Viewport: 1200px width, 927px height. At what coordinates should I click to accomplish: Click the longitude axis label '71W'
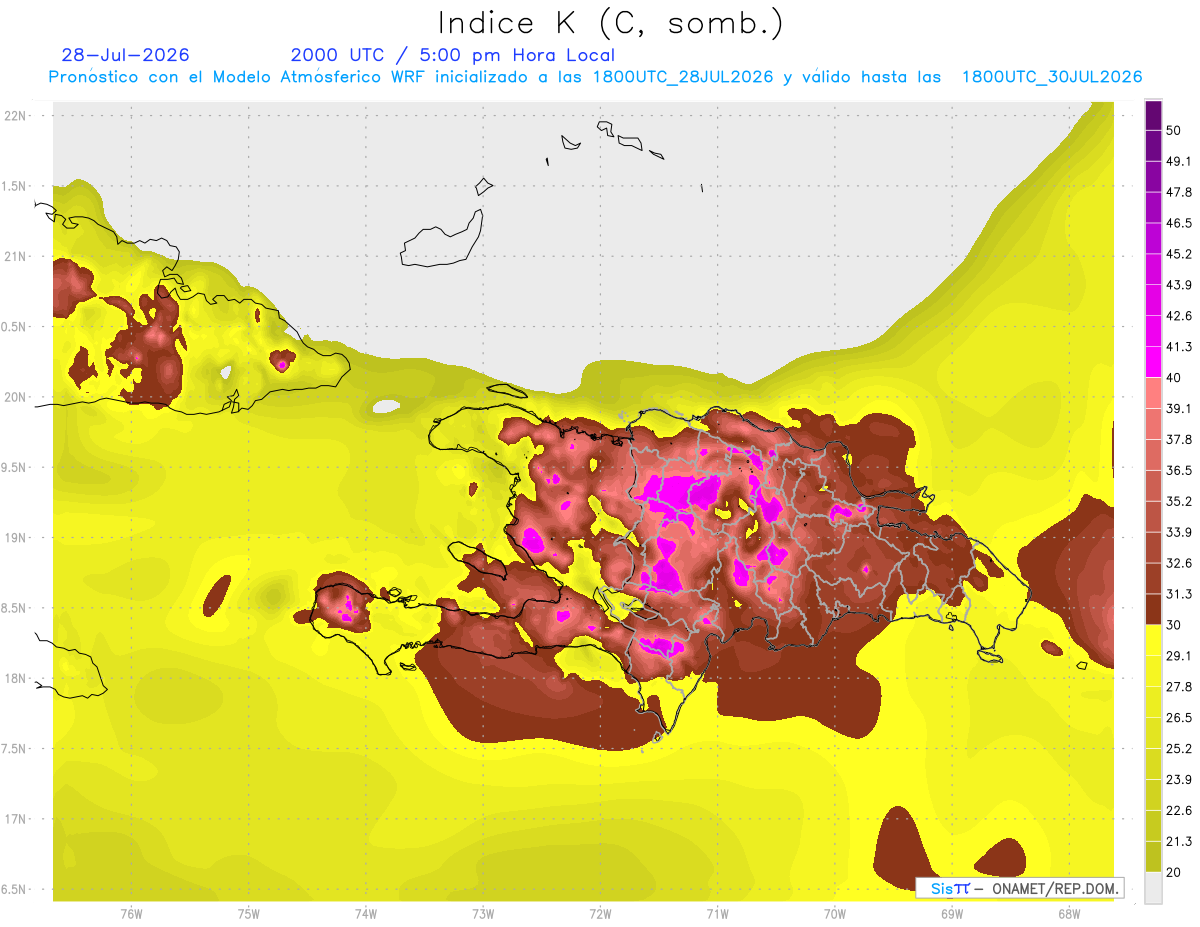(717, 913)
